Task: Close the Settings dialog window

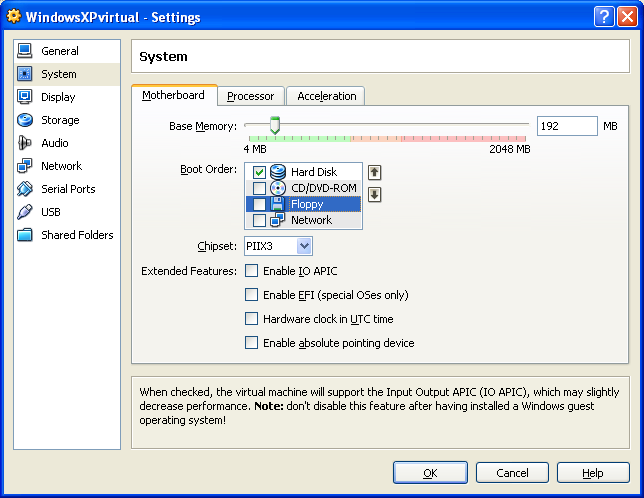Action: 627,17
